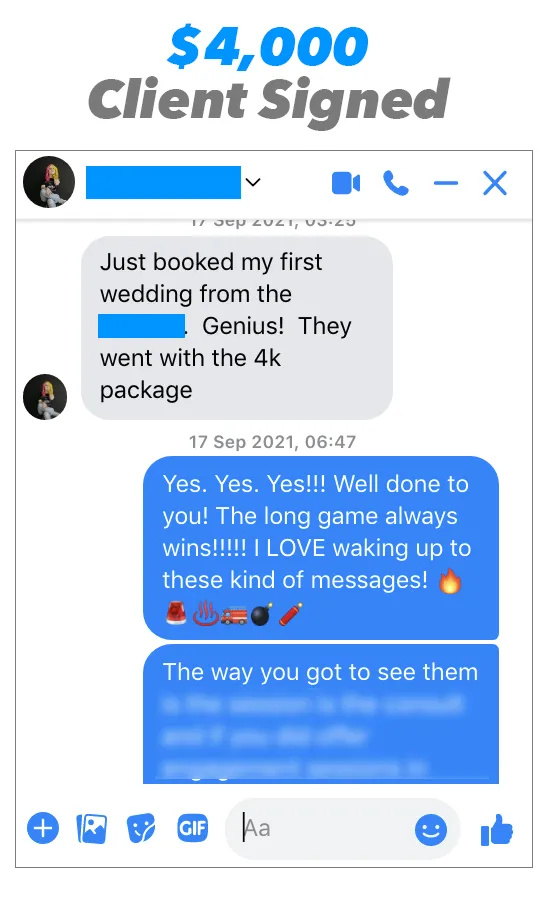Open the emoji picker smiley face

pos(431,829)
